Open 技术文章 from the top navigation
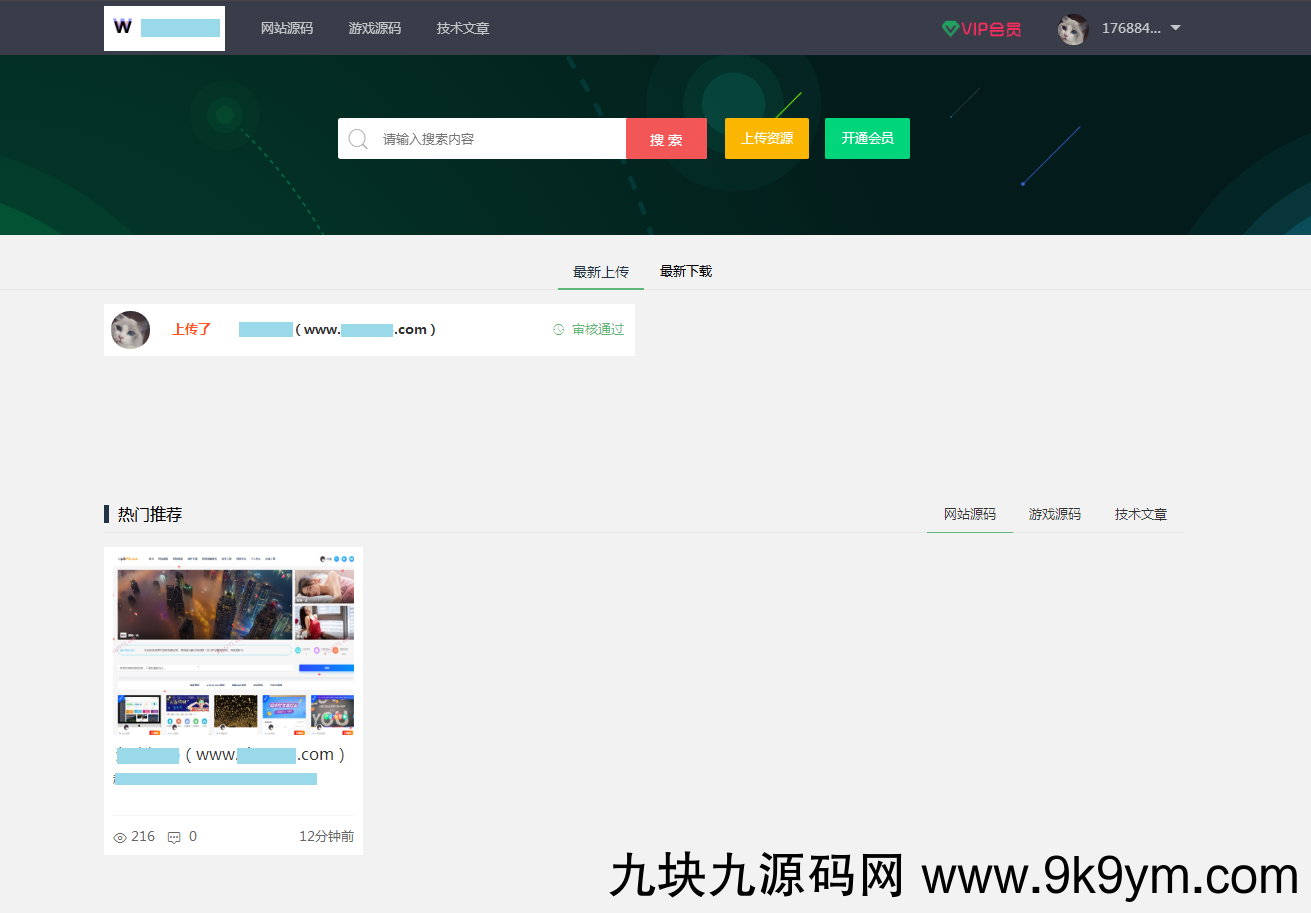The height and width of the screenshot is (913, 1311). click(462, 28)
